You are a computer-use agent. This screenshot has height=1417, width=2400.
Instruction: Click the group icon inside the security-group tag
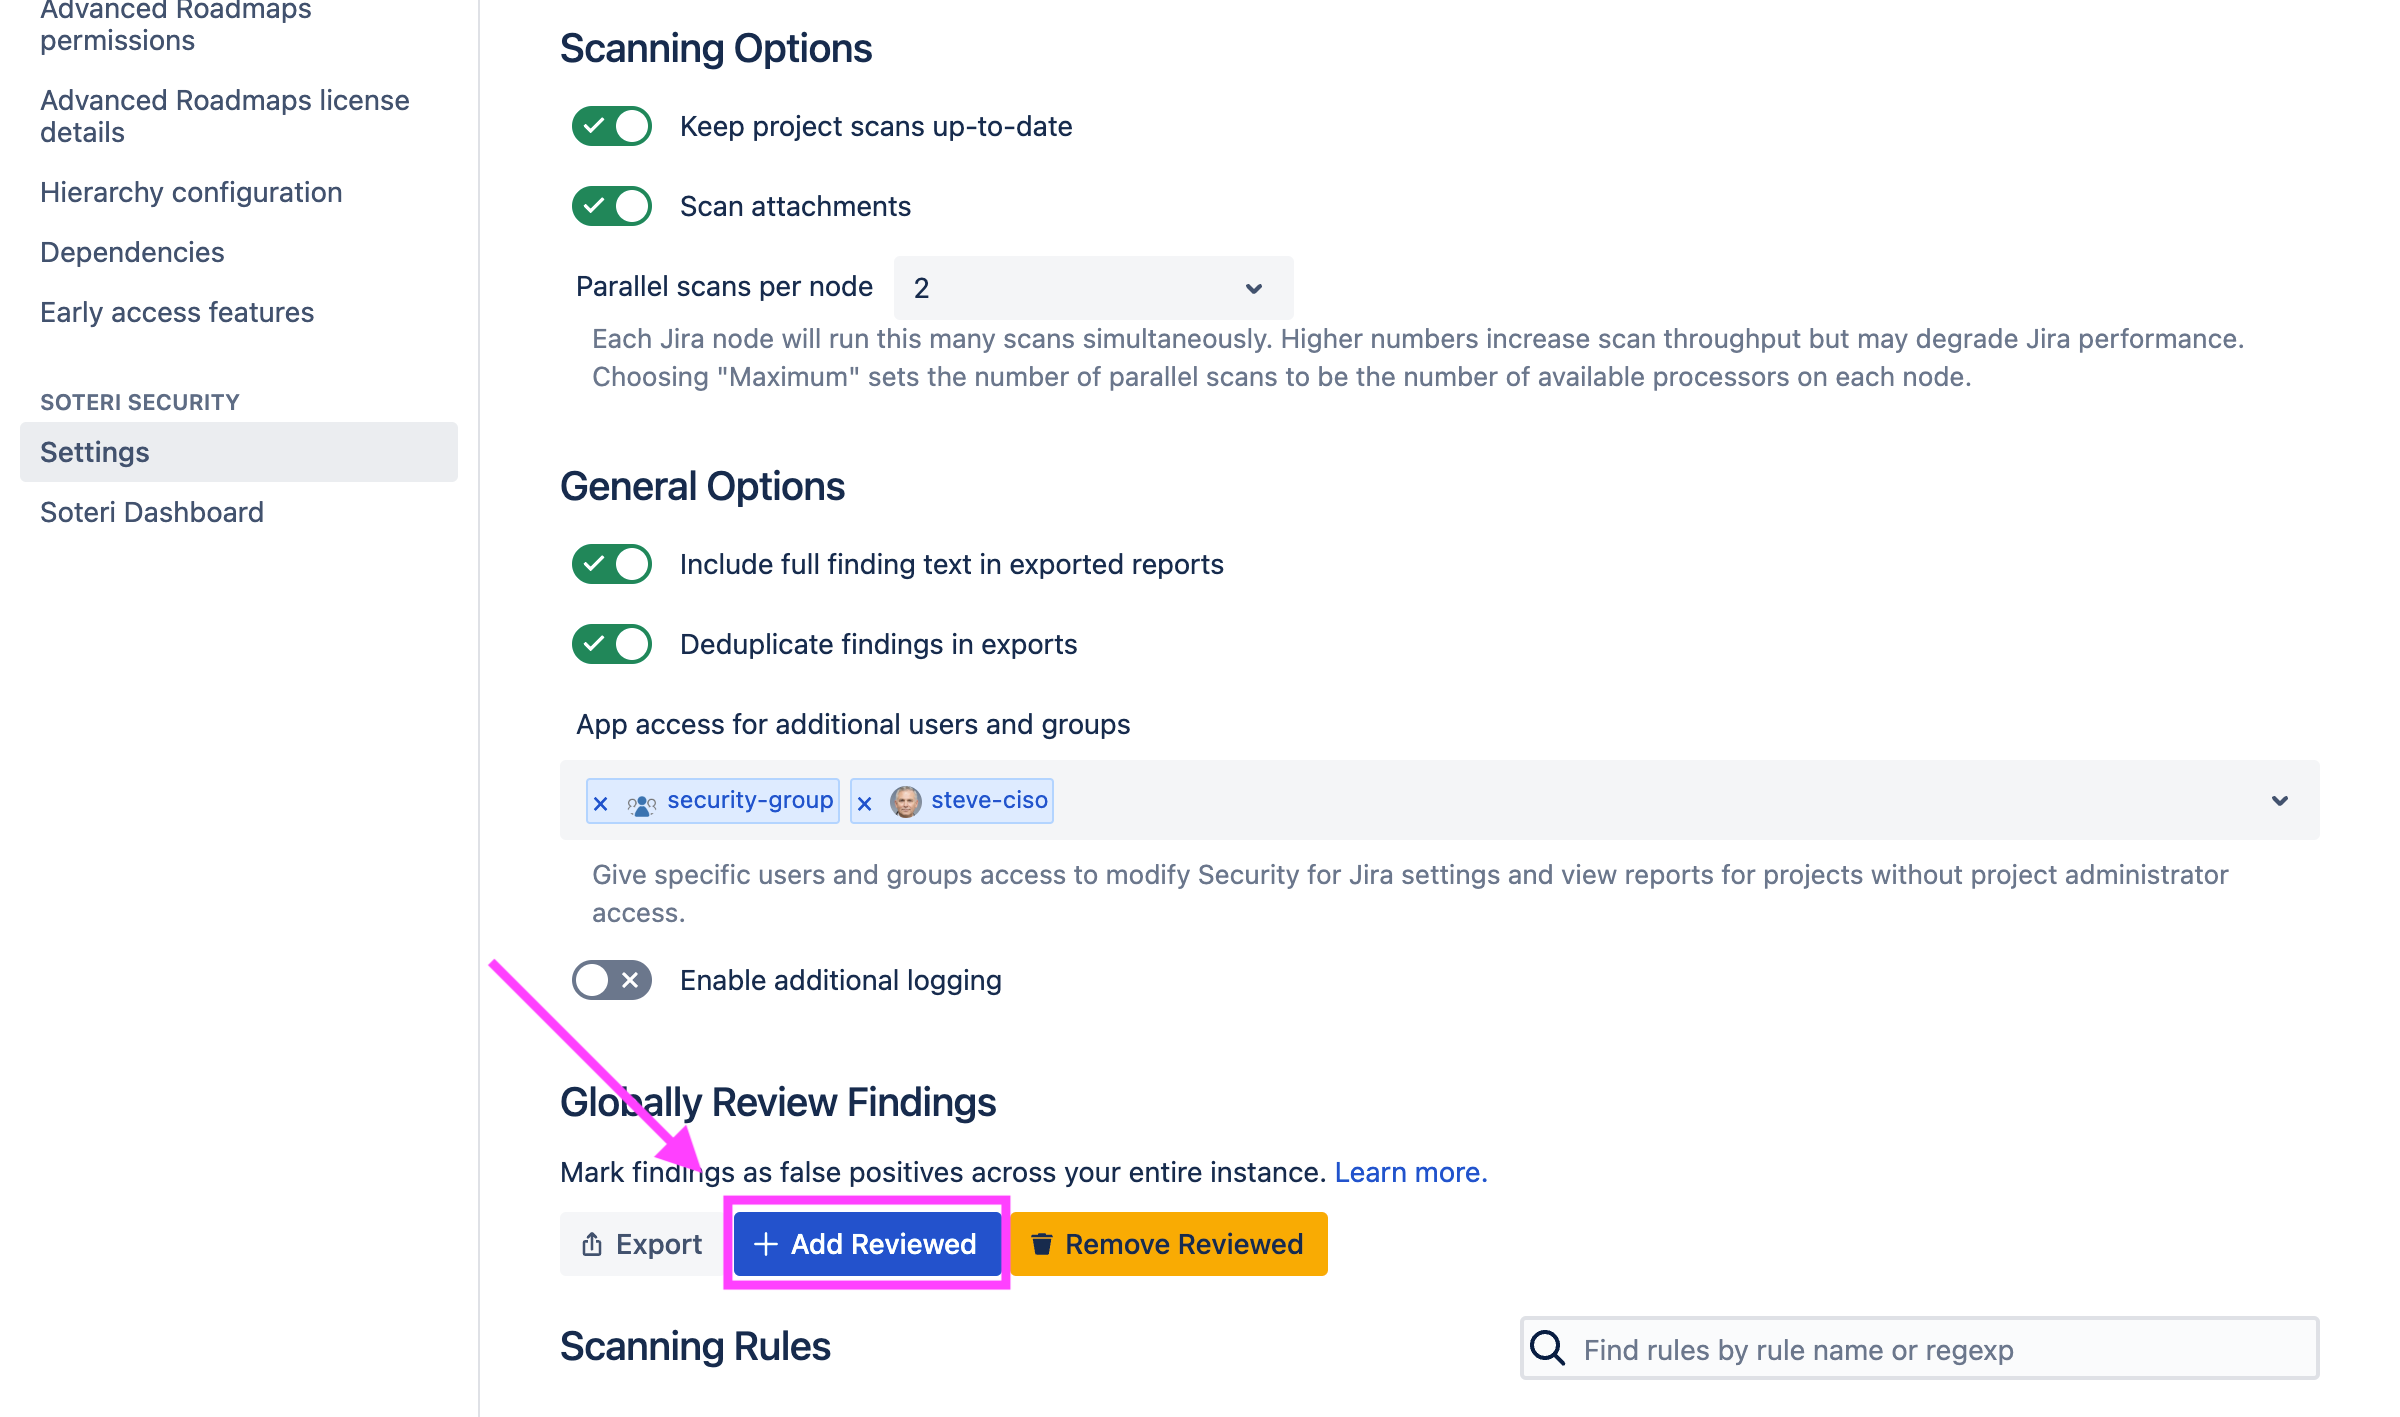tap(641, 800)
